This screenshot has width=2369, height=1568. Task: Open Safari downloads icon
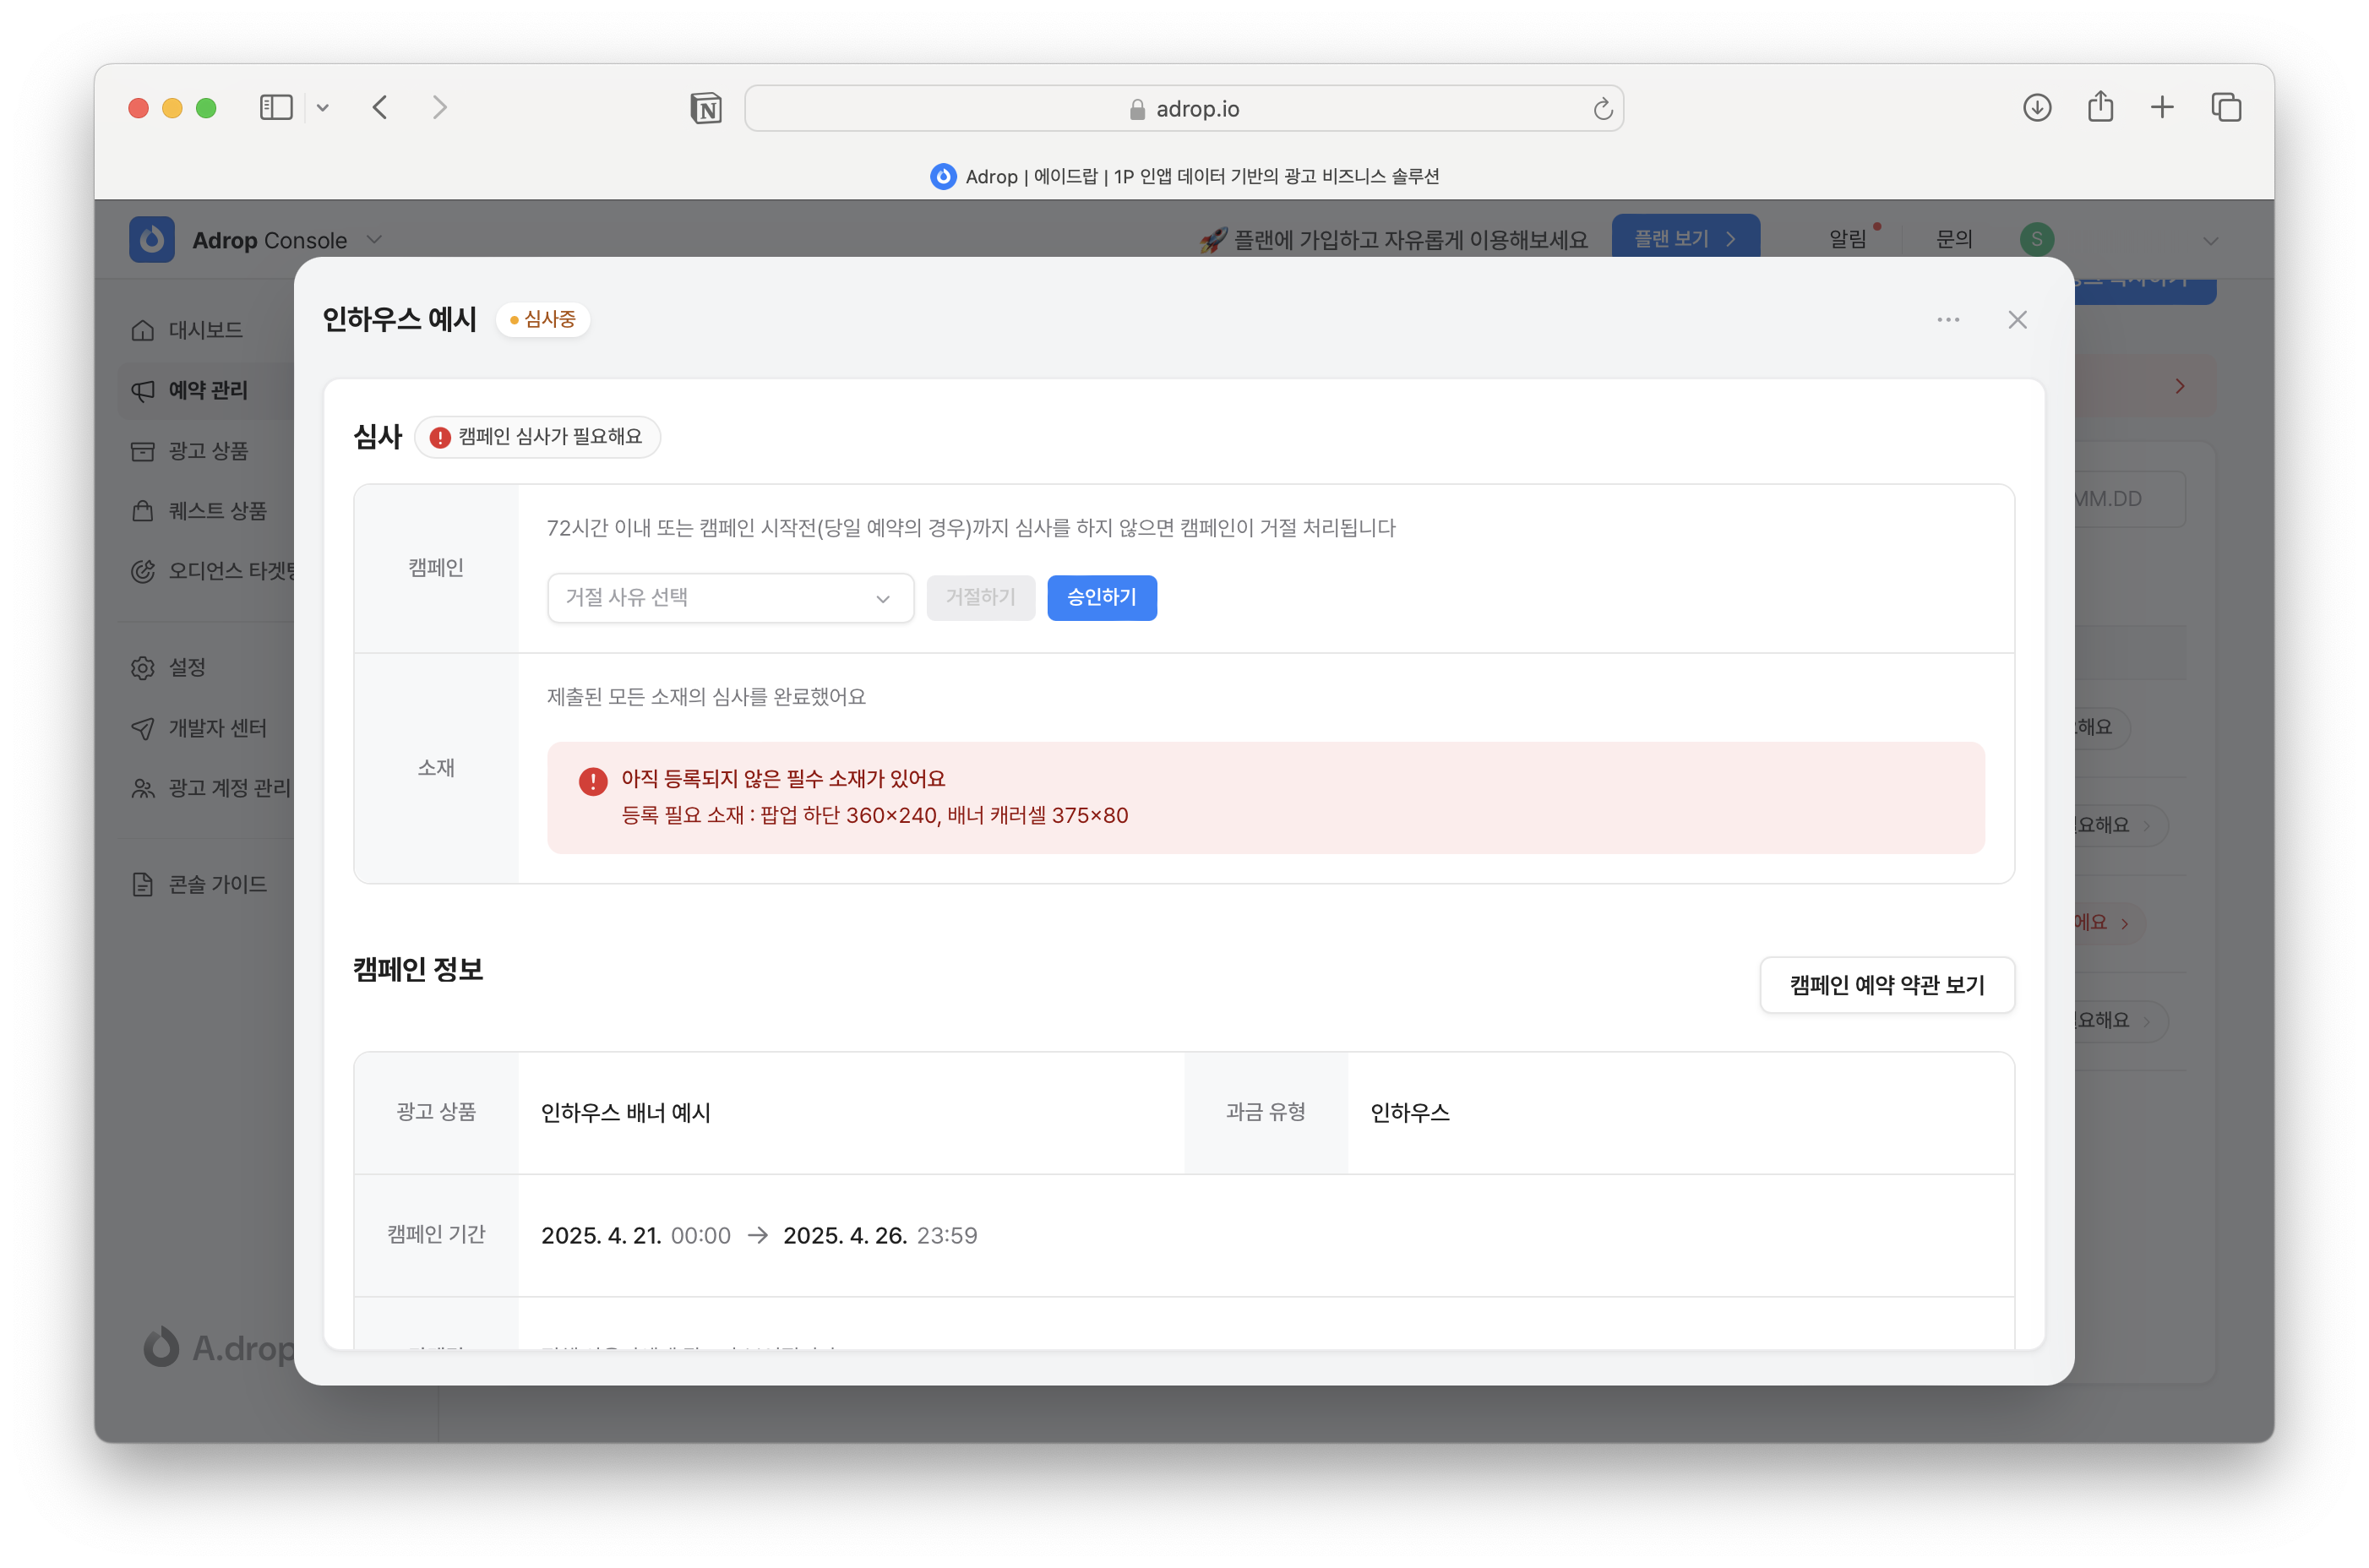point(2036,108)
